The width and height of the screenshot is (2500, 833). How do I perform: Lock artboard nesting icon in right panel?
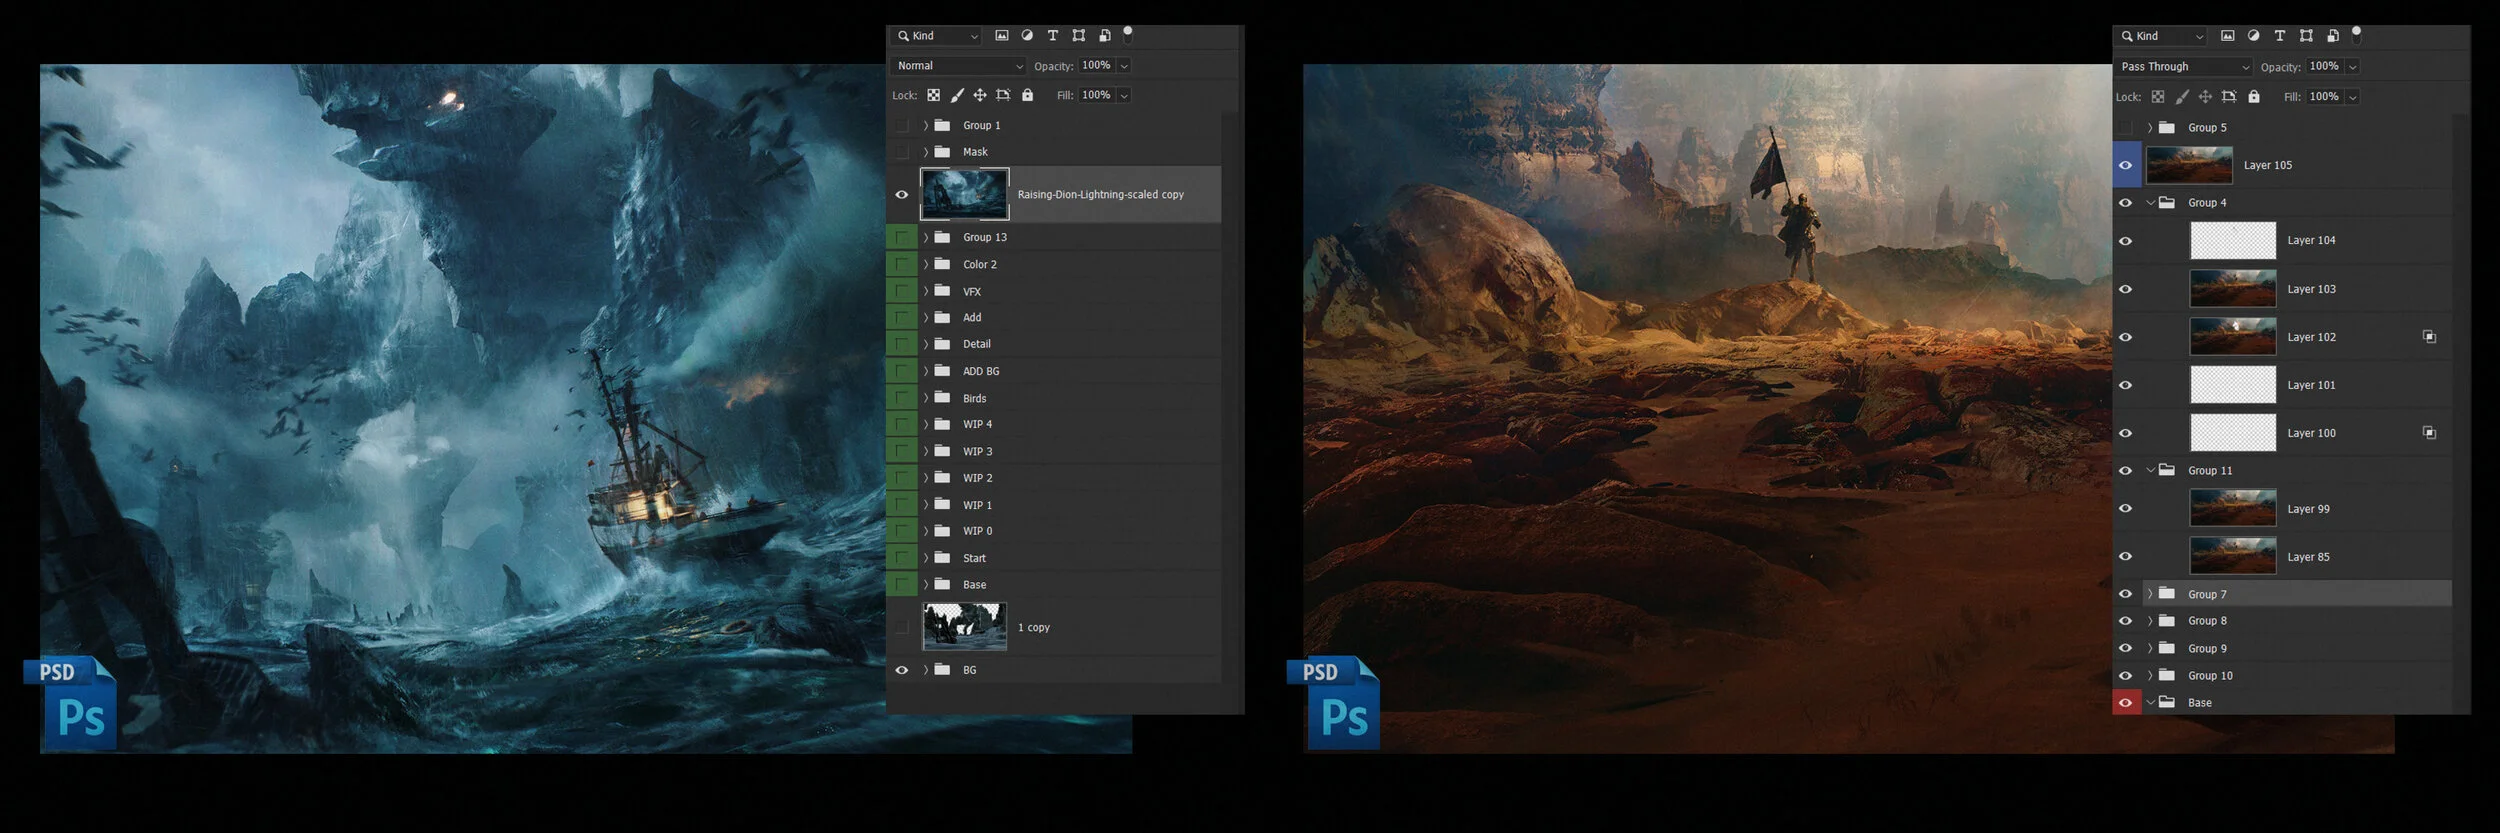pyautogui.click(x=2229, y=97)
